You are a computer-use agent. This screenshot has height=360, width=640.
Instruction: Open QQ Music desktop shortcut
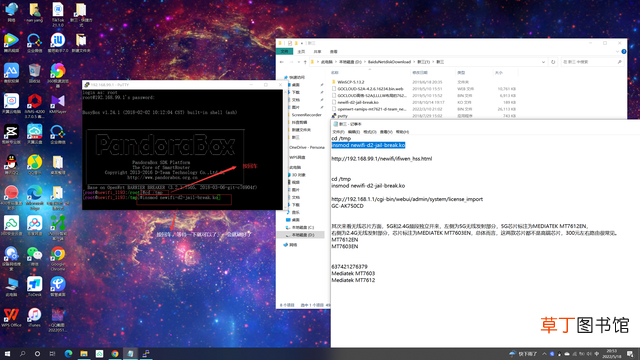point(34,164)
